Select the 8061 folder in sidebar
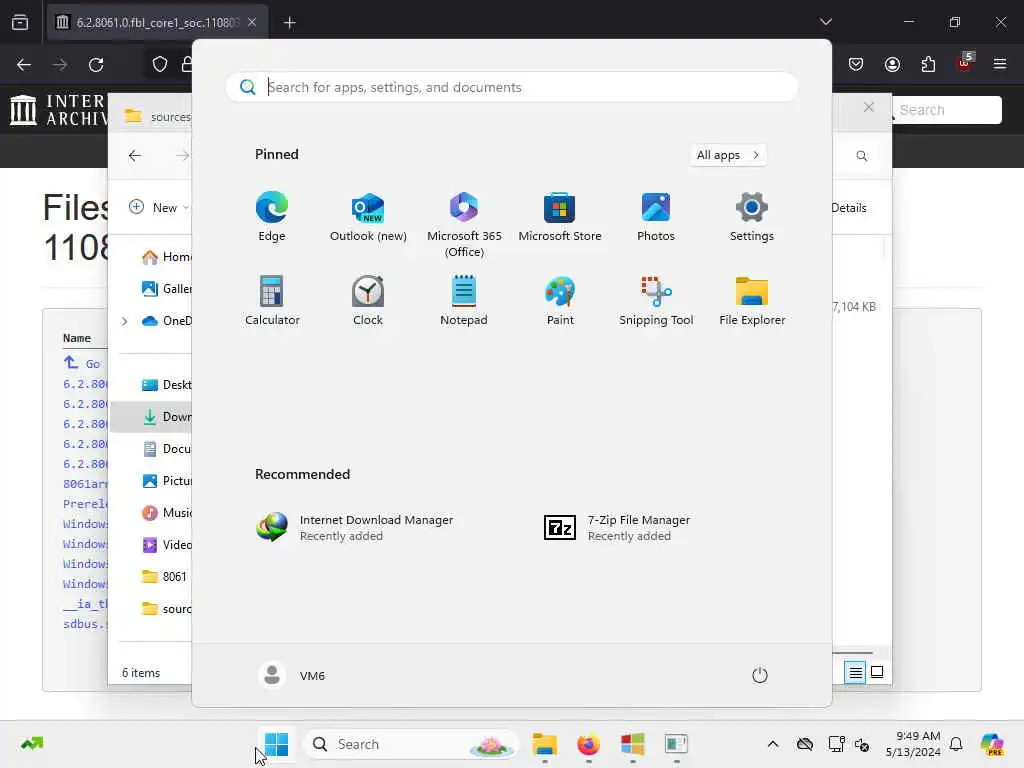This screenshot has height=768, width=1024. pos(165,577)
